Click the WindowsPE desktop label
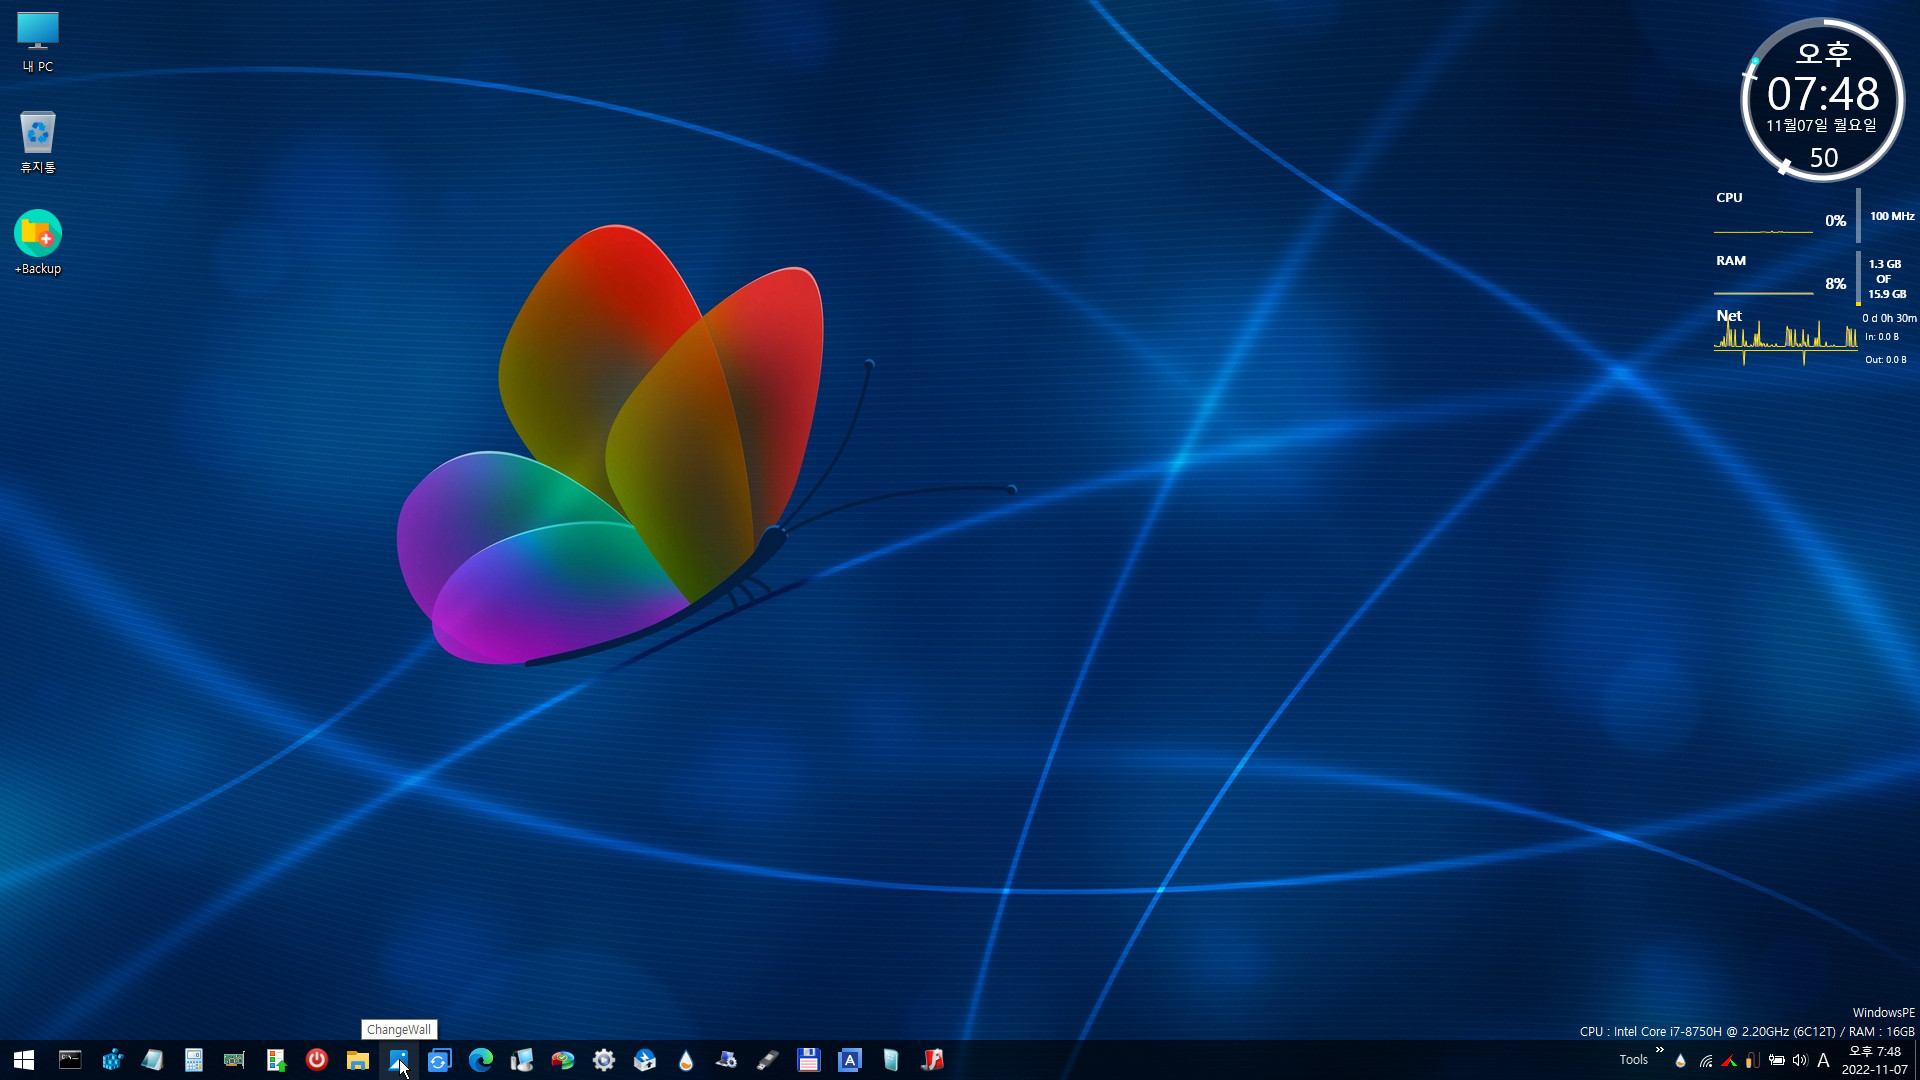 pos(1883,1013)
